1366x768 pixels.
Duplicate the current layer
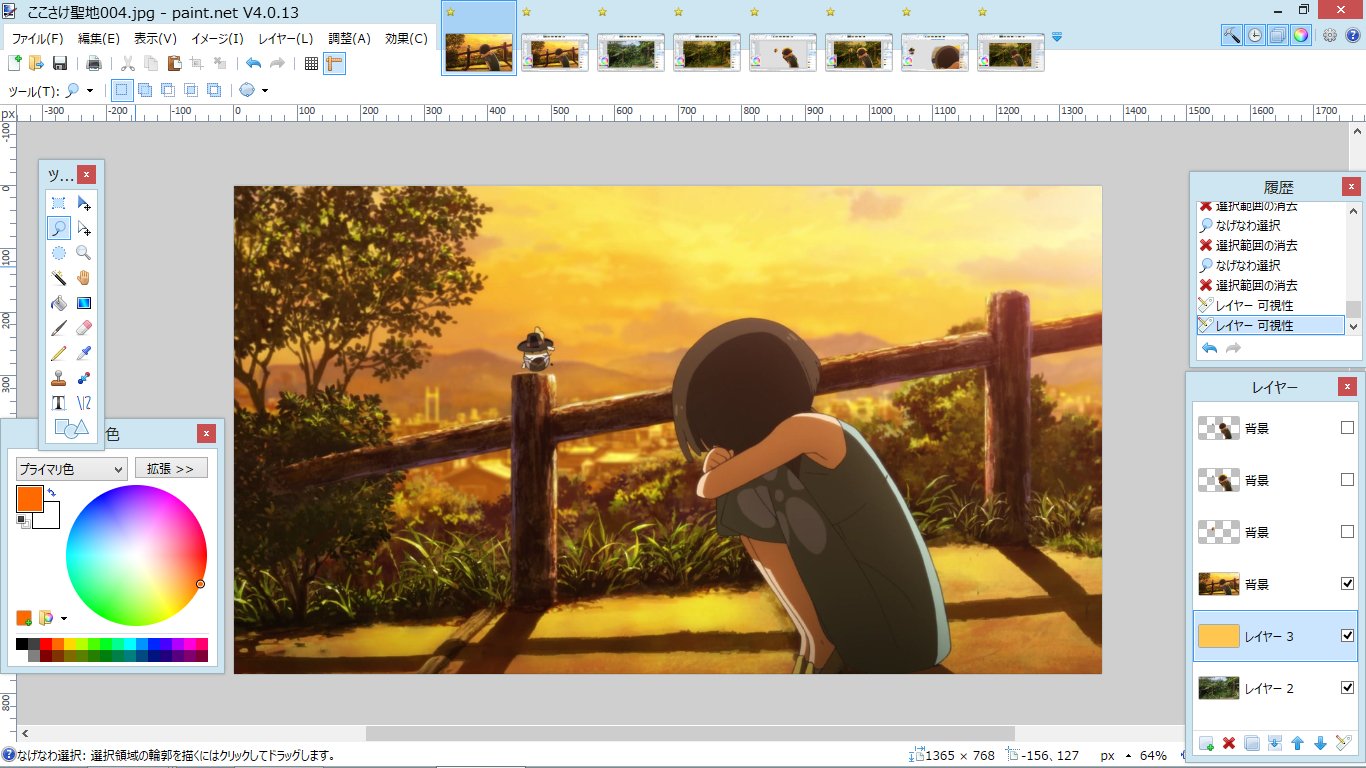1252,743
